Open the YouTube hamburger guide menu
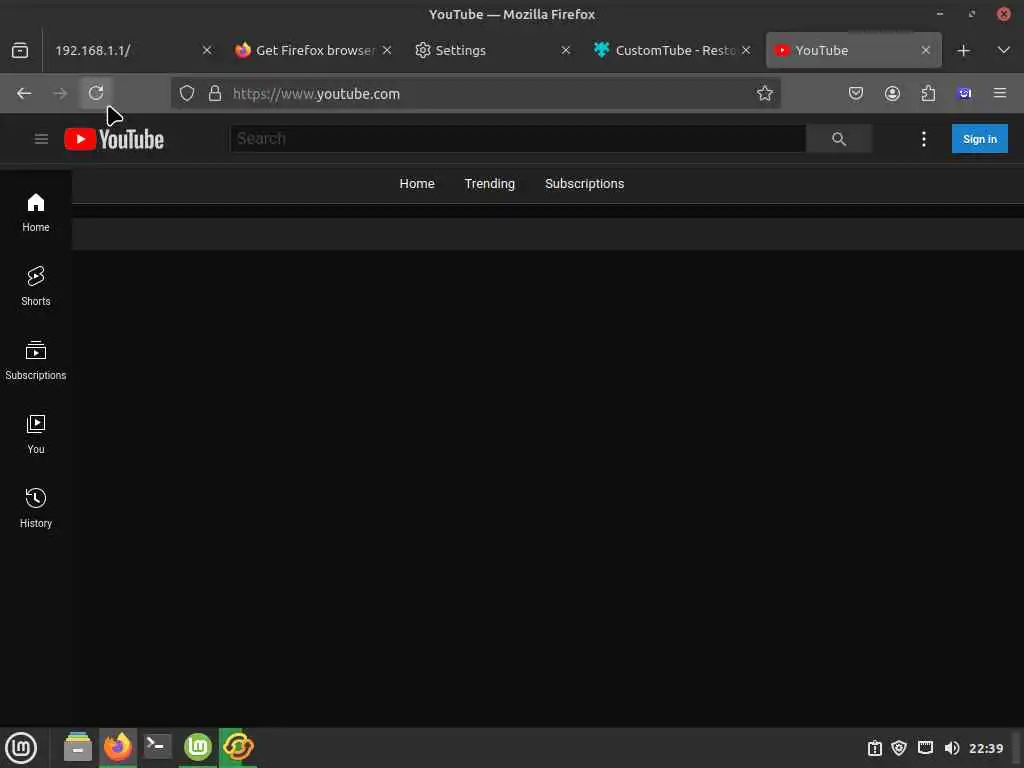 pyautogui.click(x=41, y=139)
